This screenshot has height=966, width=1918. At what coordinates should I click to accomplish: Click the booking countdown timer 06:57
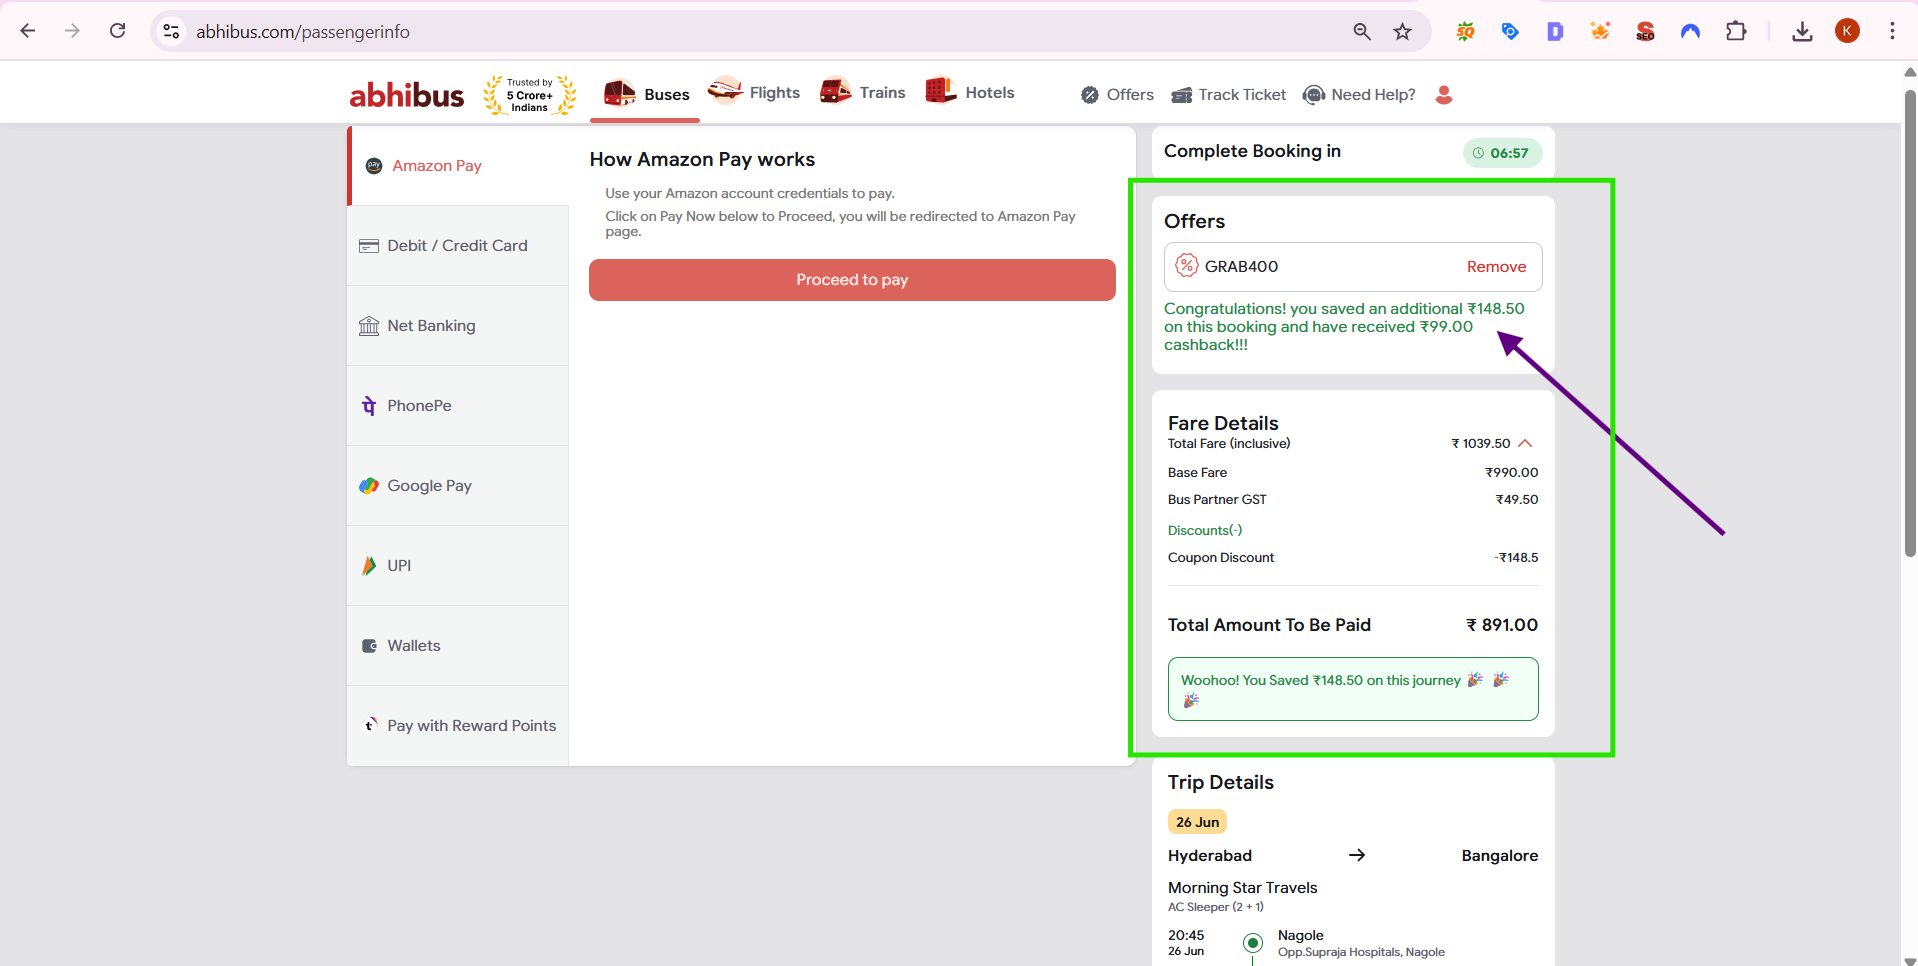coord(1502,153)
